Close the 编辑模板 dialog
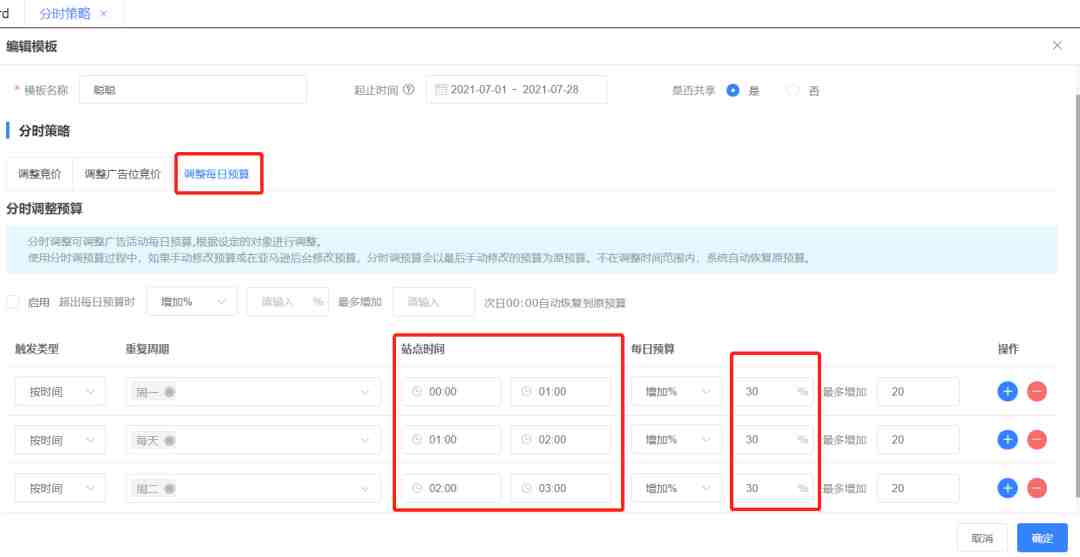This screenshot has width=1080, height=557. pyautogui.click(x=1057, y=45)
